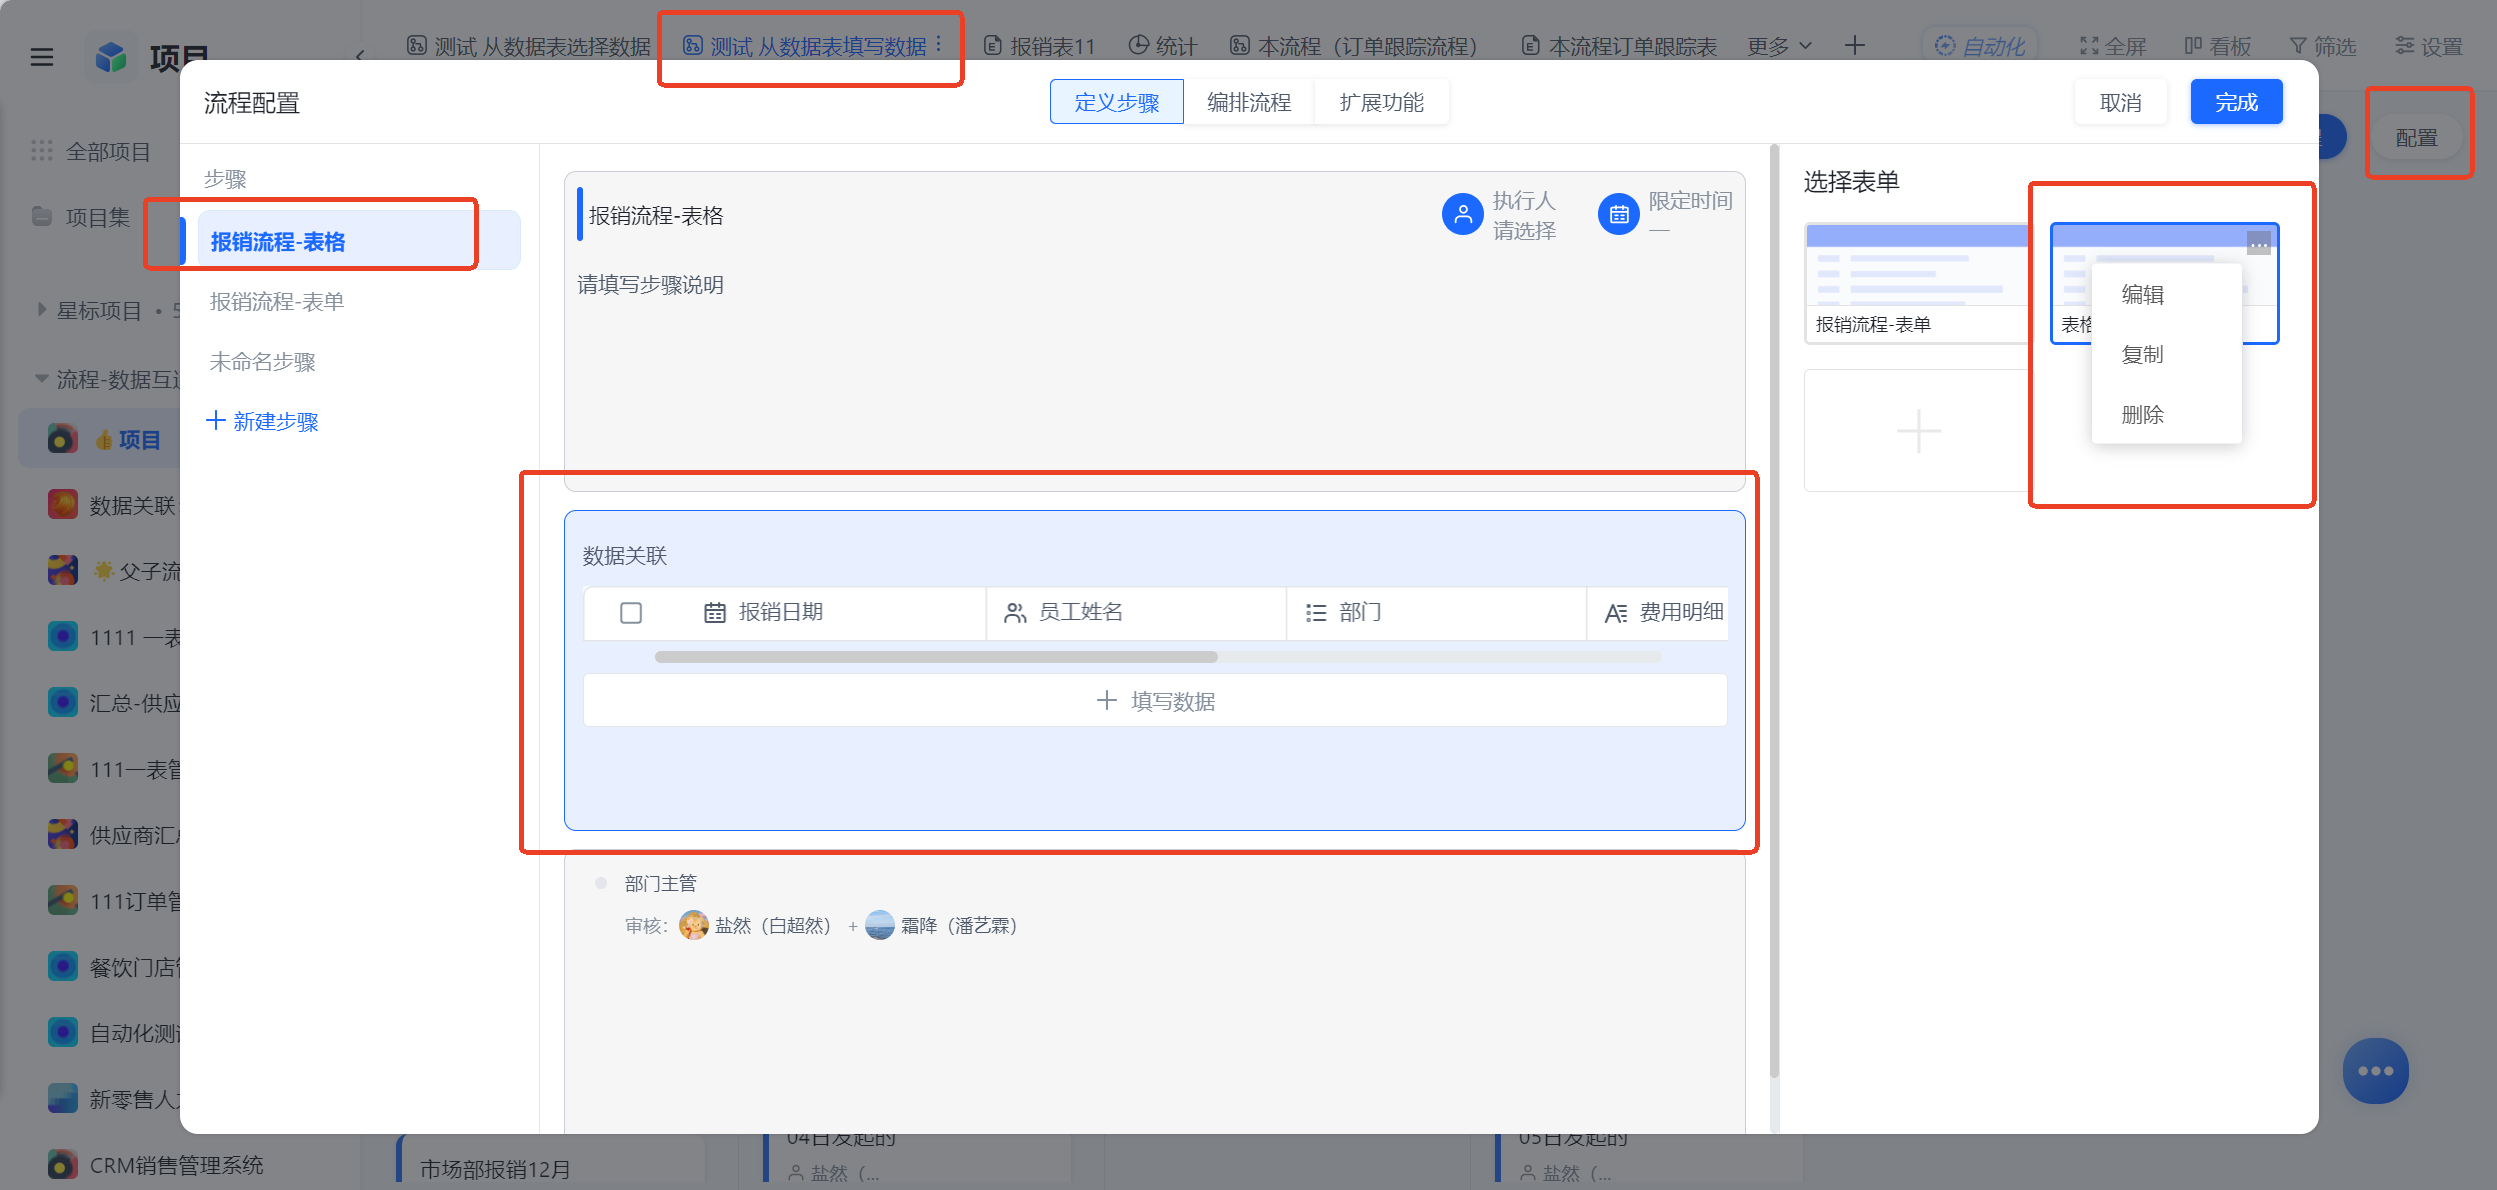2497x1190 pixels.
Task: Click the blue chat bubble floating icon
Action: (2375, 1071)
